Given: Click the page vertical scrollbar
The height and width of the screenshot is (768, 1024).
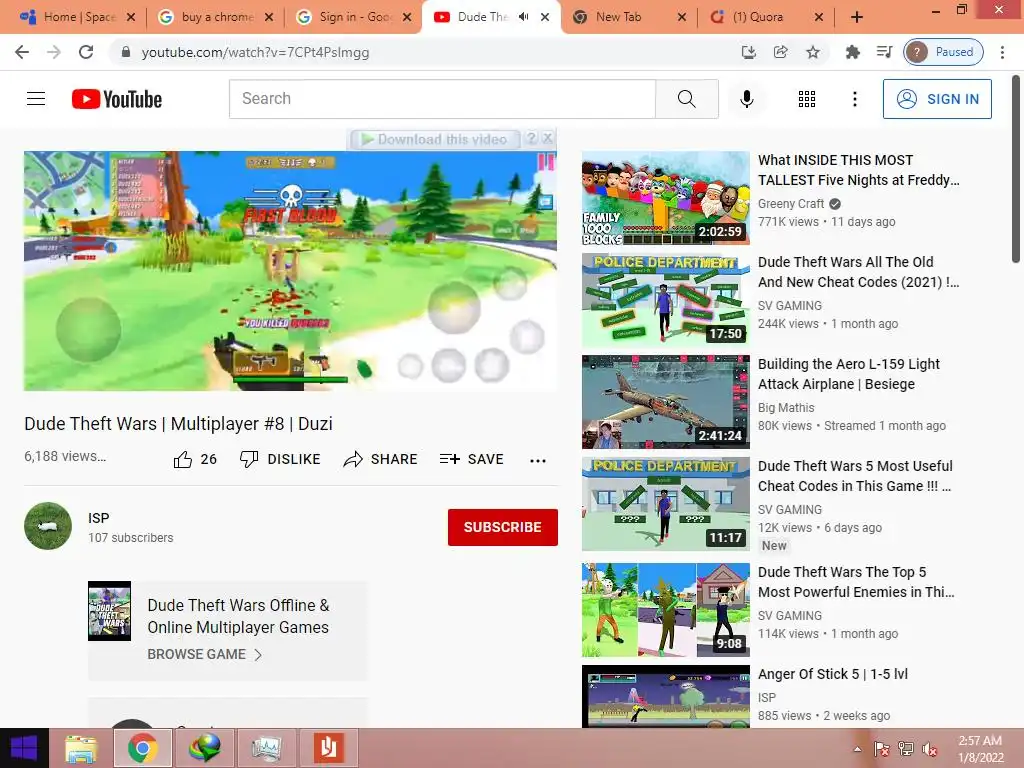Looking at the screenshot, I should click(x=1016, y=170).
